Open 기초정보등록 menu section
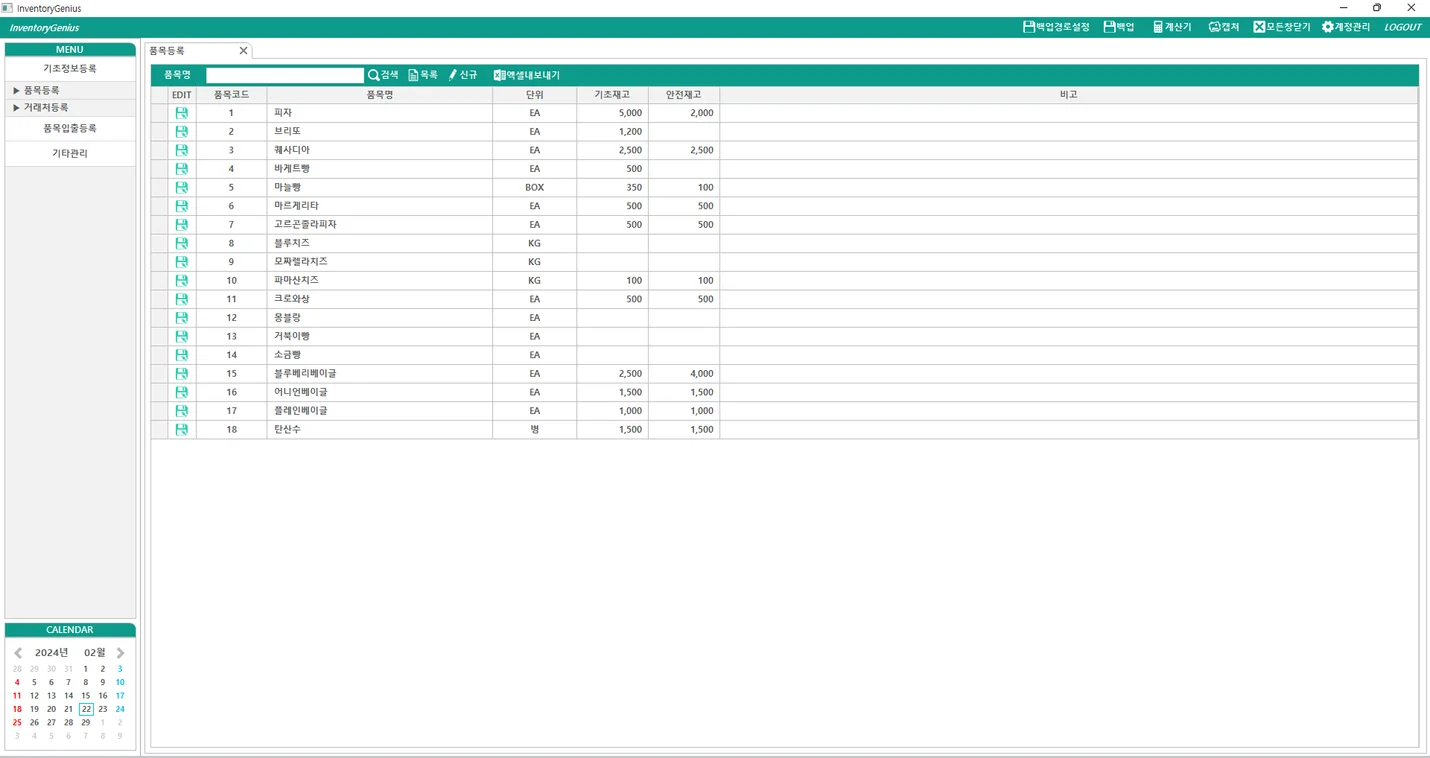 [70, 69]
